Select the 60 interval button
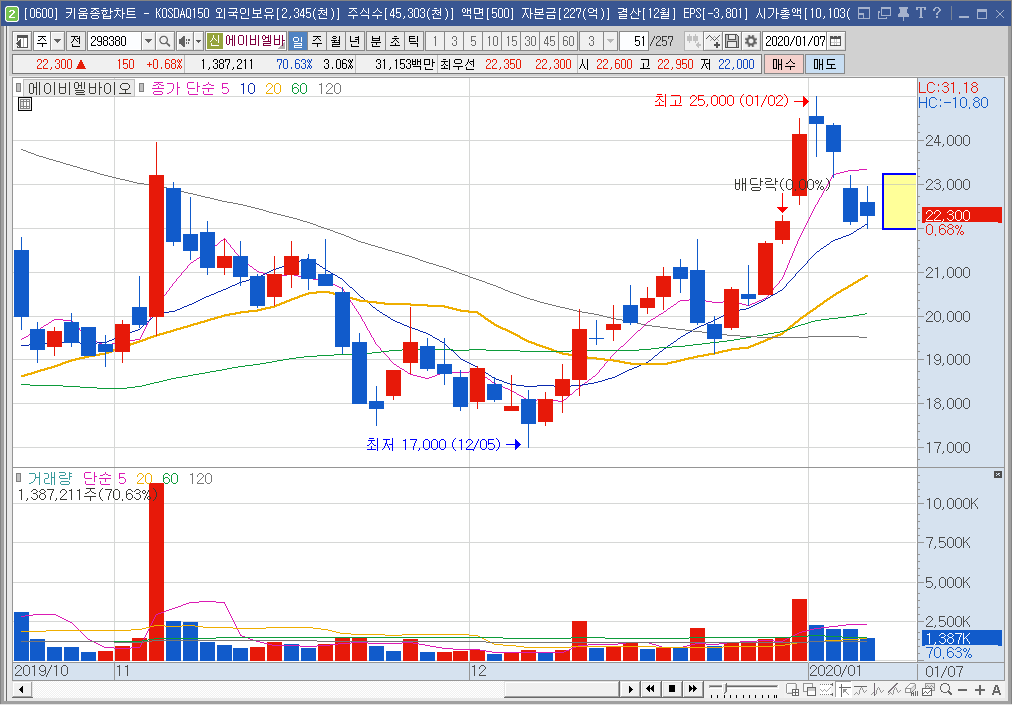The height and width of the screenshot is (705, 1012). point(568,42)
